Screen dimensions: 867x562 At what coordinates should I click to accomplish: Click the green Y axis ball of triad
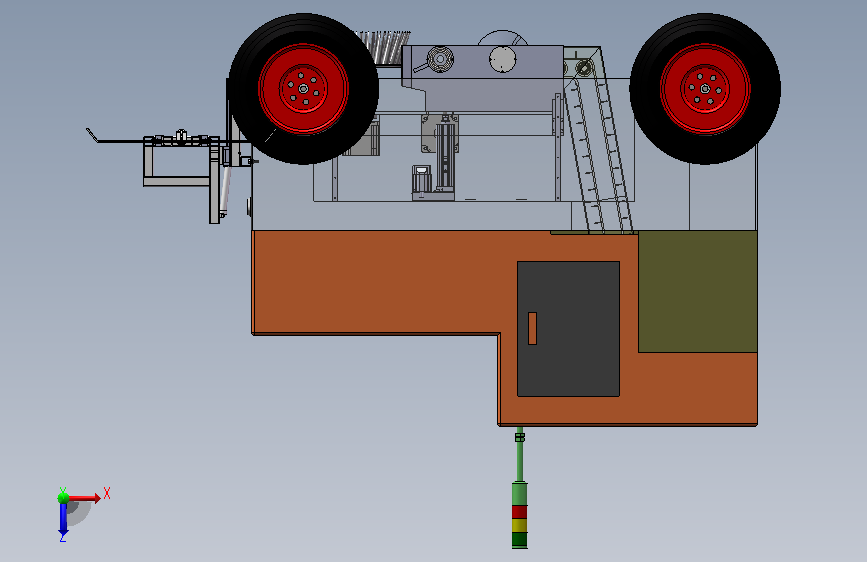64,498
